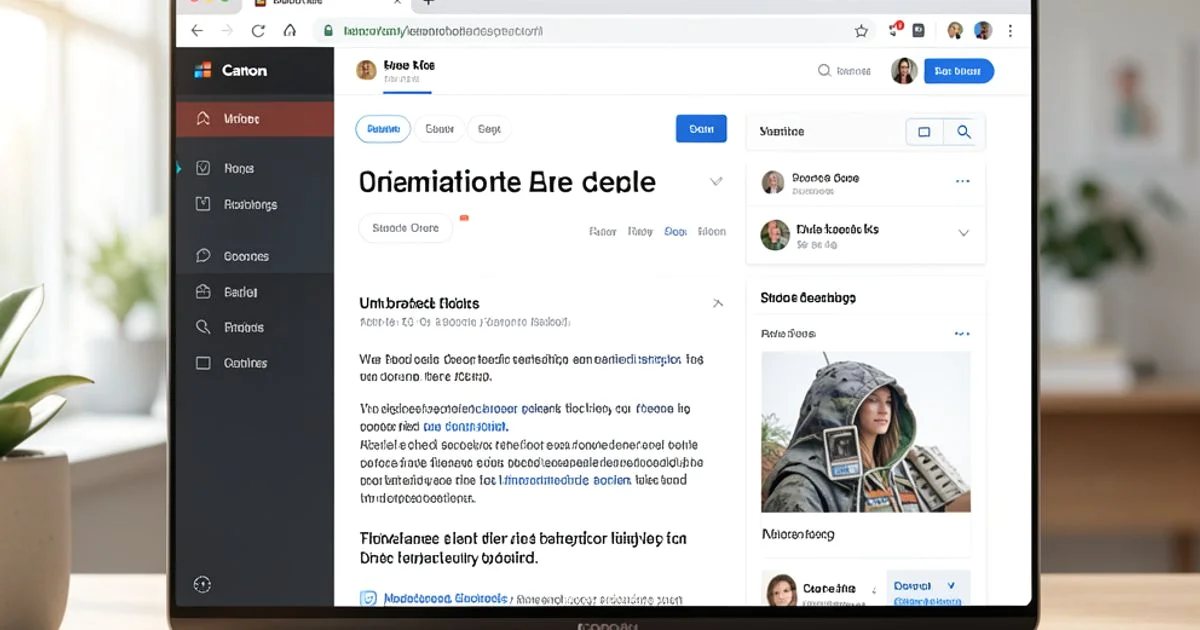The width and height of the screenshot is (1200, 630).
Task: Open the three-dot menu for the first person
Action: click(x=962, y=182)
